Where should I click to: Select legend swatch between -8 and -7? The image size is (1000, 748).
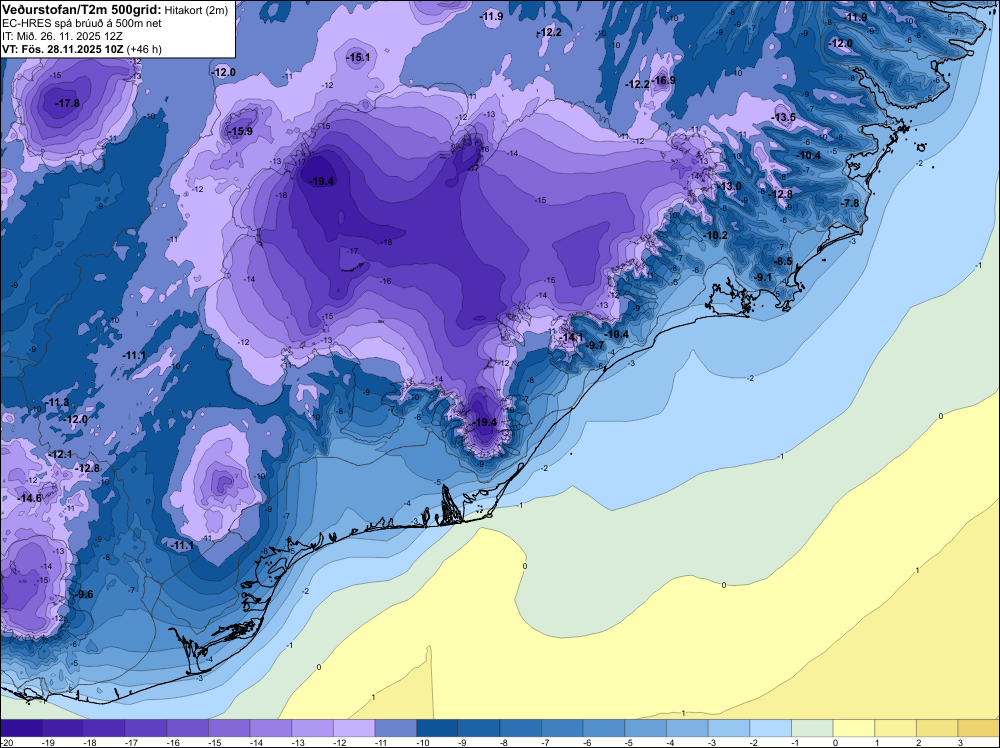pyautogui.click(x=520, y=728)
